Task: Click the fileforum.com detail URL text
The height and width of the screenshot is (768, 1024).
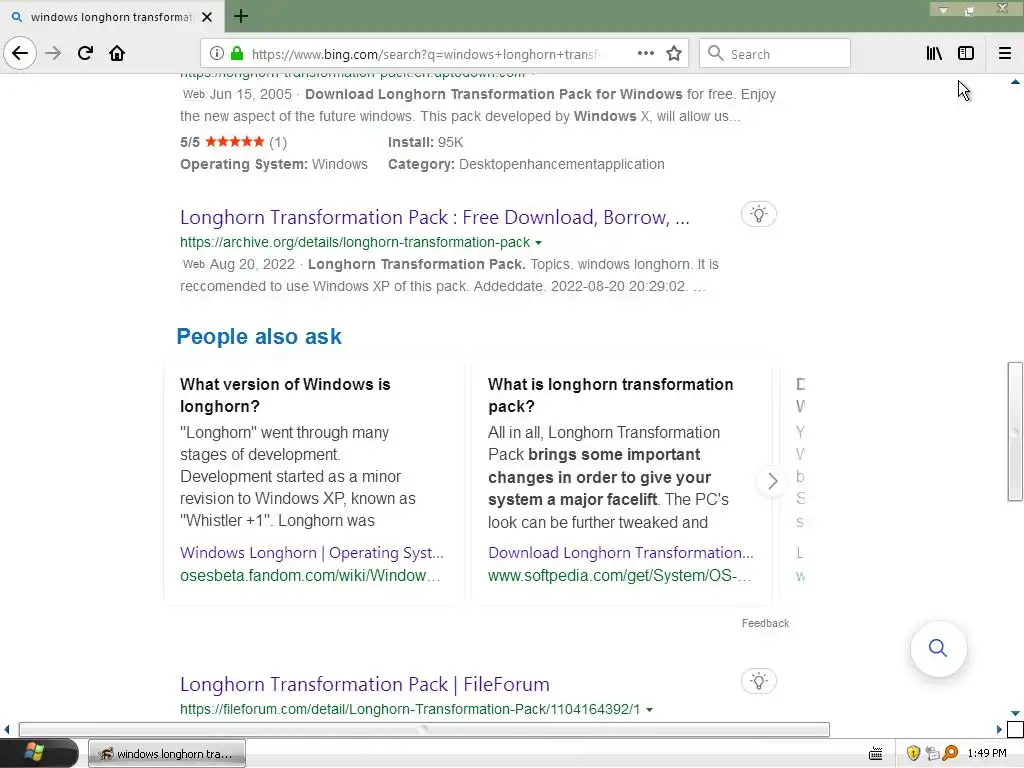Action: point(409,709)
